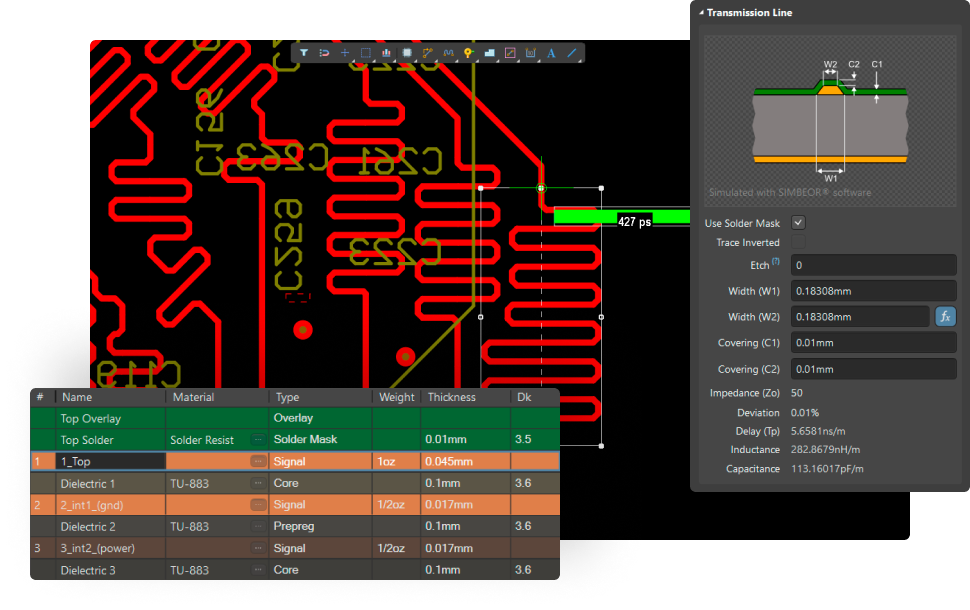Select the 2_int1_(gnd) layer row
This screenshot has width=970, height=610.
pos(90,505)
